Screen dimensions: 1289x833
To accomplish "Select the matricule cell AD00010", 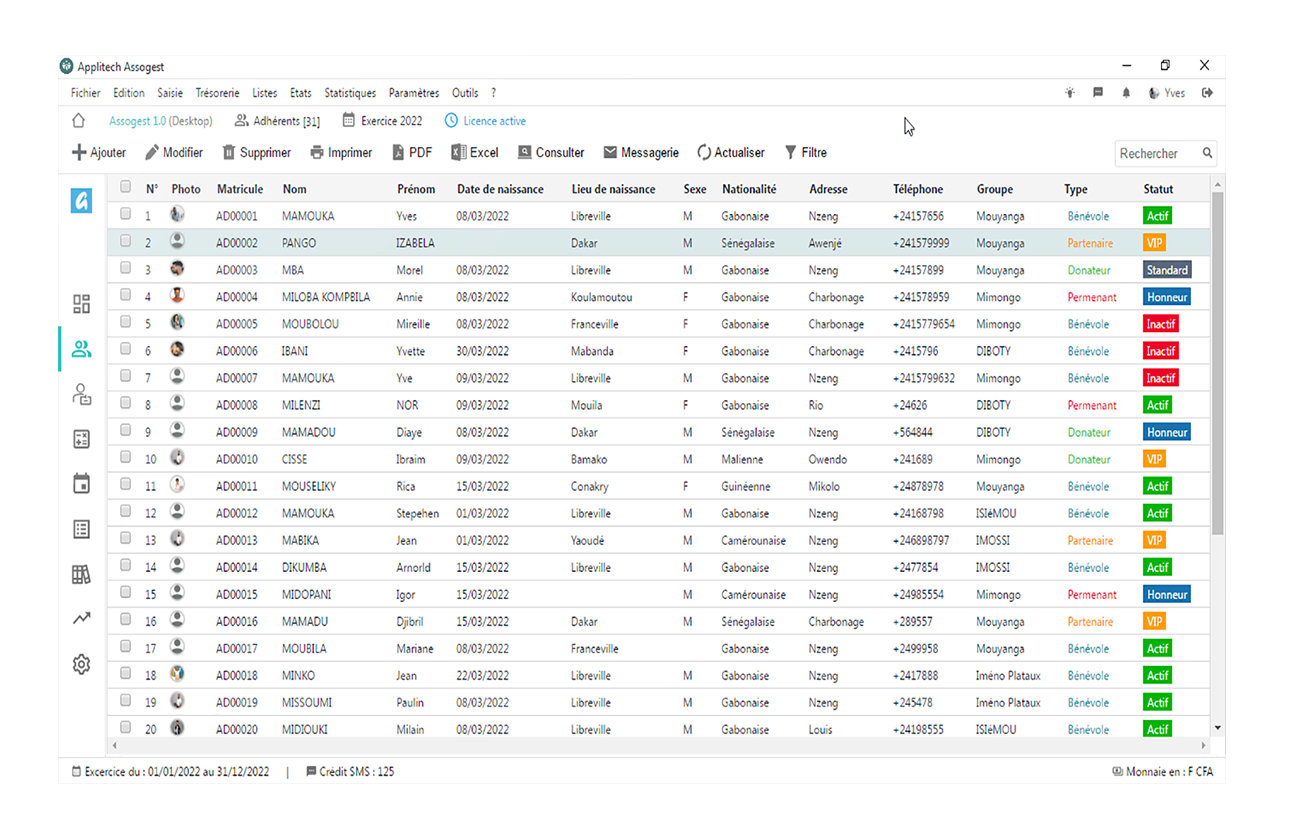I will tap(237, 460).
